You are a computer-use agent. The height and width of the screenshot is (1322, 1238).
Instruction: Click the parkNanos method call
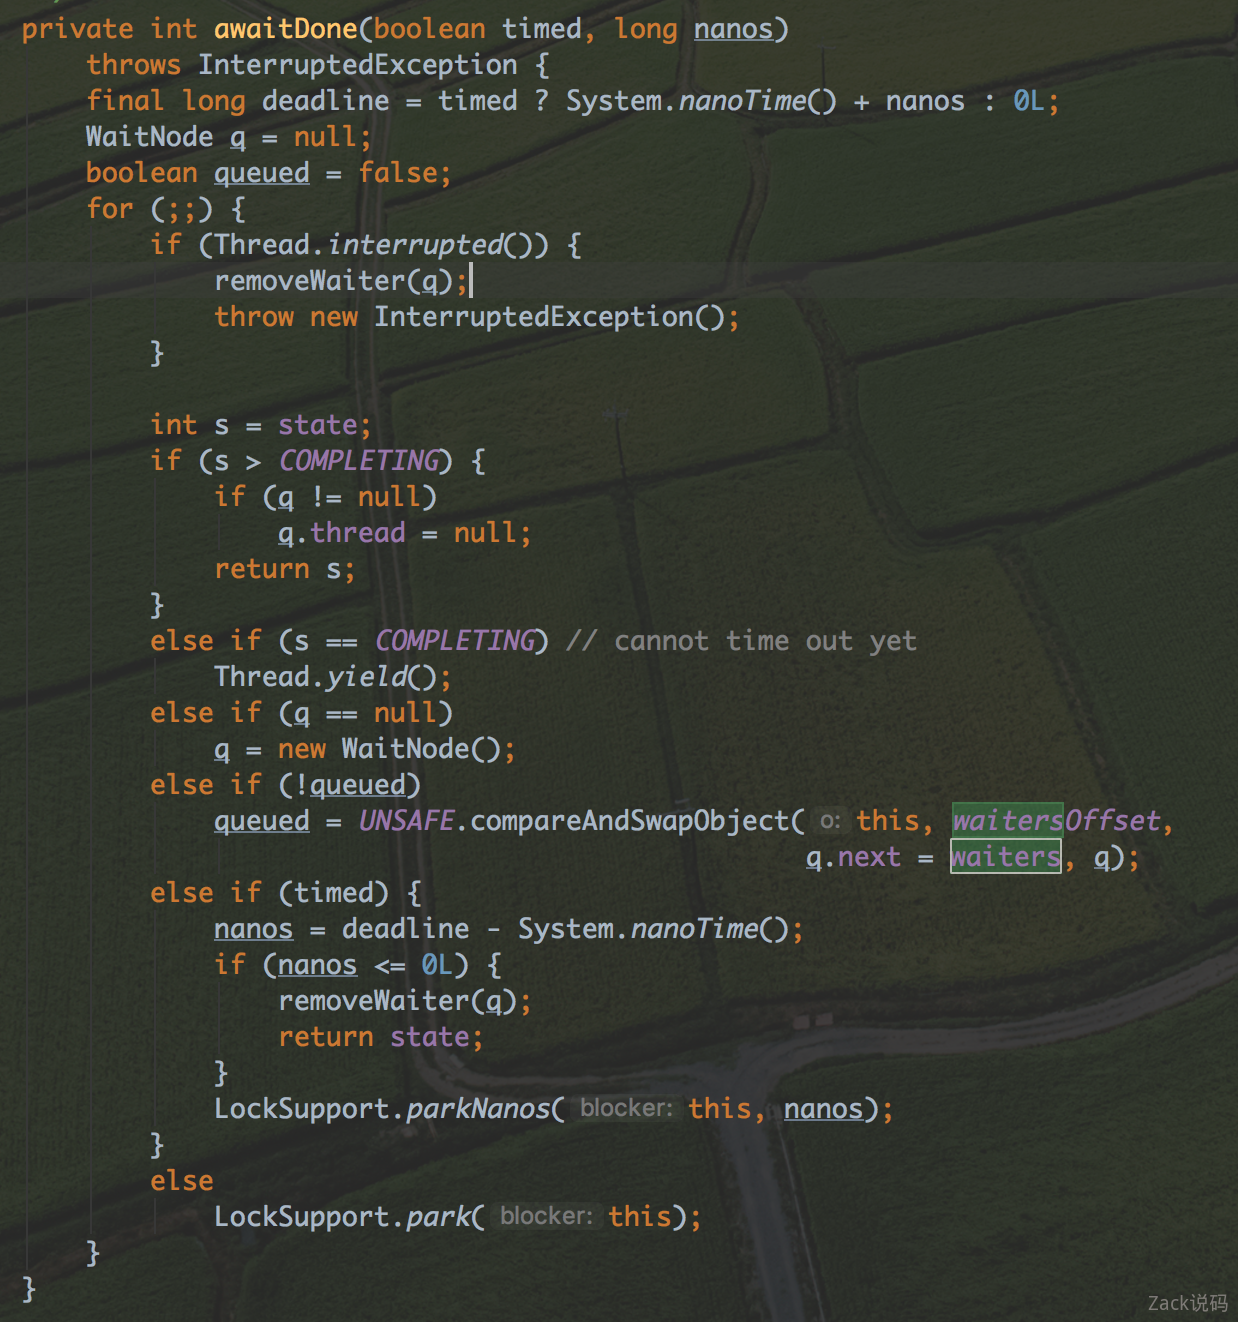click(x=478, y=1109)
